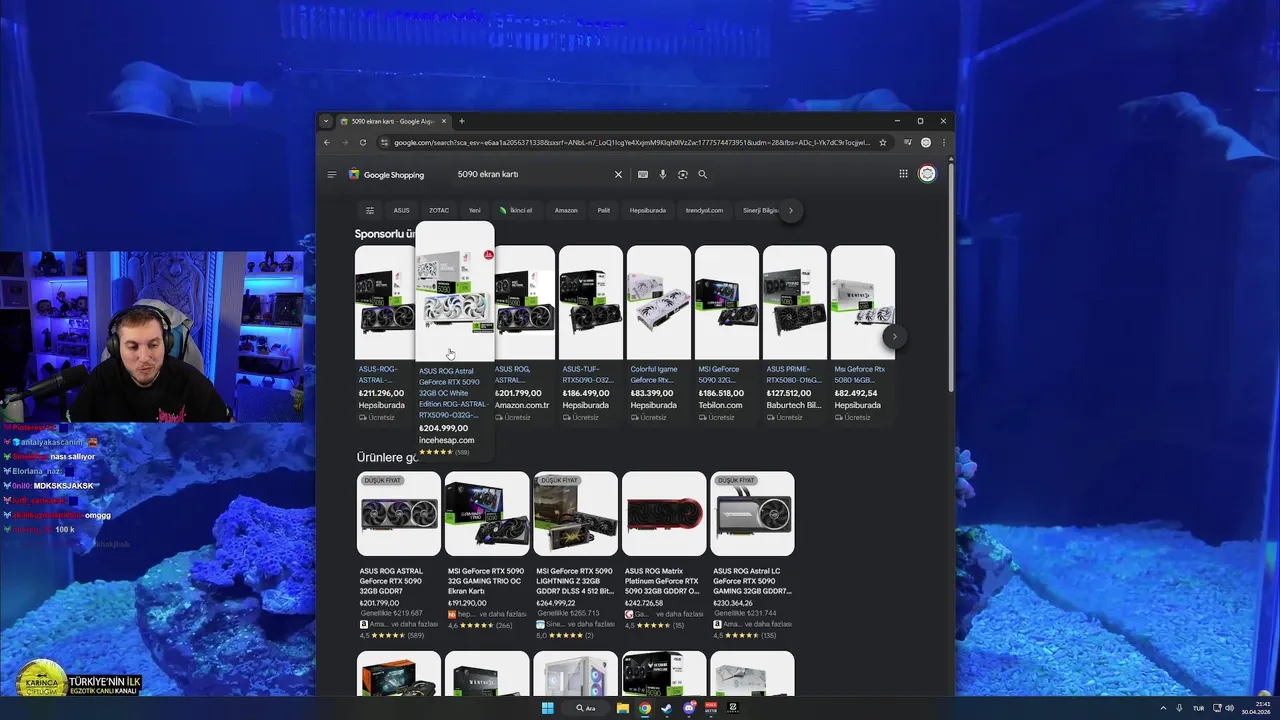Apply the İkinci el filter chip

point(516,210)
